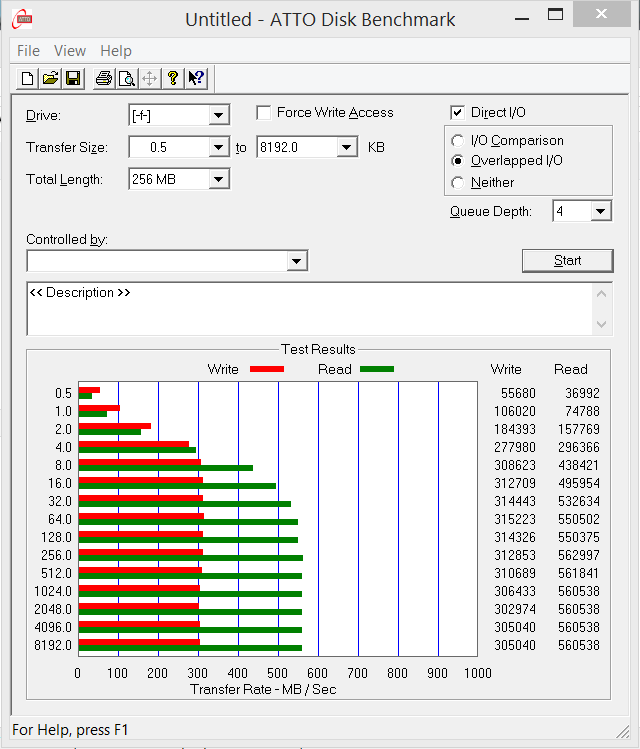
Task: Select the Overlapped I/O radio button
Action: [x=458, y=161]
